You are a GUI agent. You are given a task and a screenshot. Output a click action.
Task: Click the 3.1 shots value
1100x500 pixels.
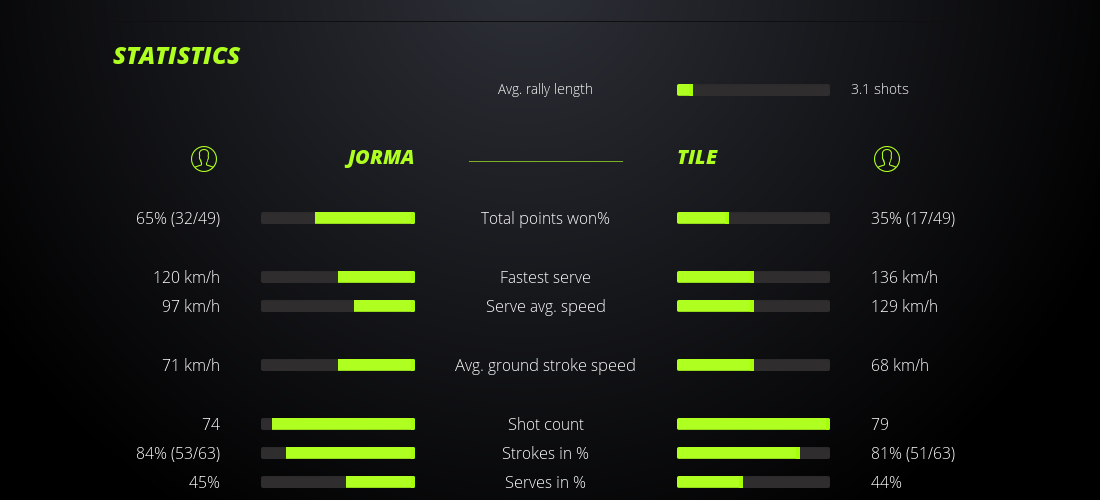pyautogui.click(x=880, y=89)
